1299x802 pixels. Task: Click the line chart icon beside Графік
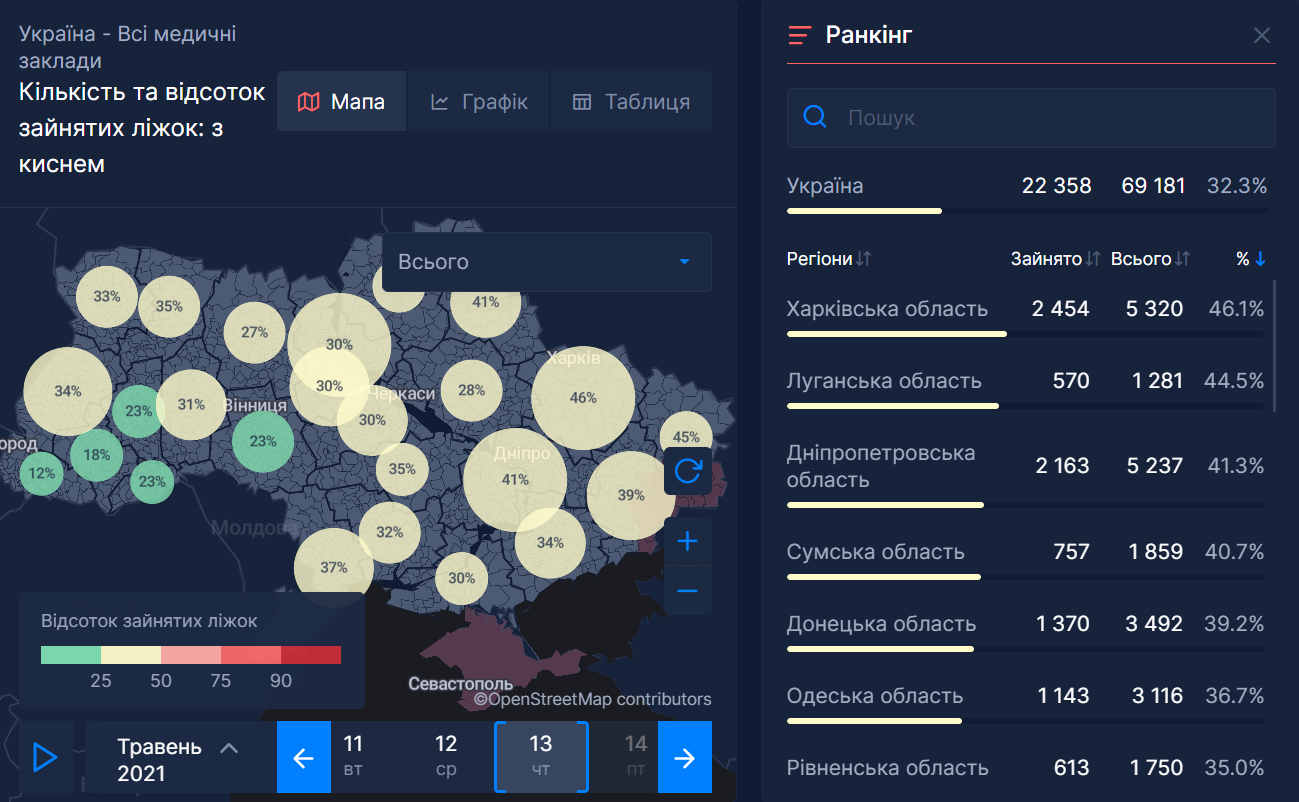click(x=439, y=102)
